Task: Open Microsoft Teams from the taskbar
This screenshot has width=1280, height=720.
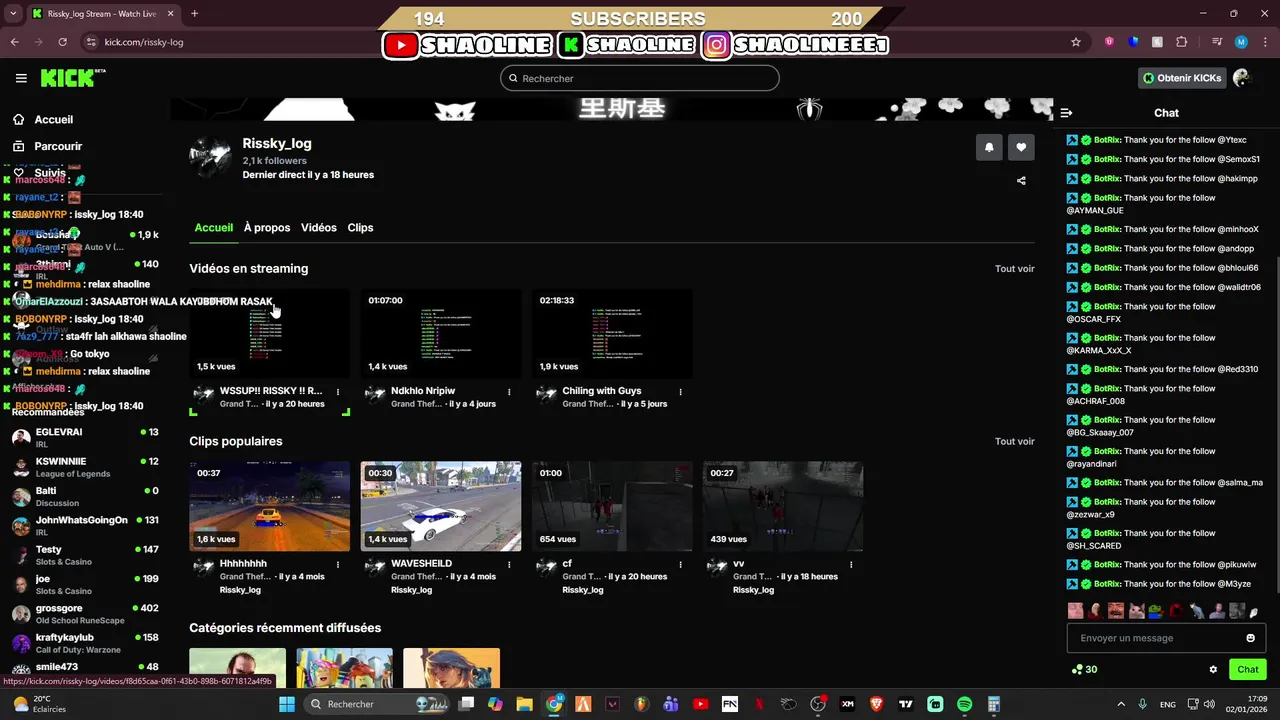Action: (671, 704)
